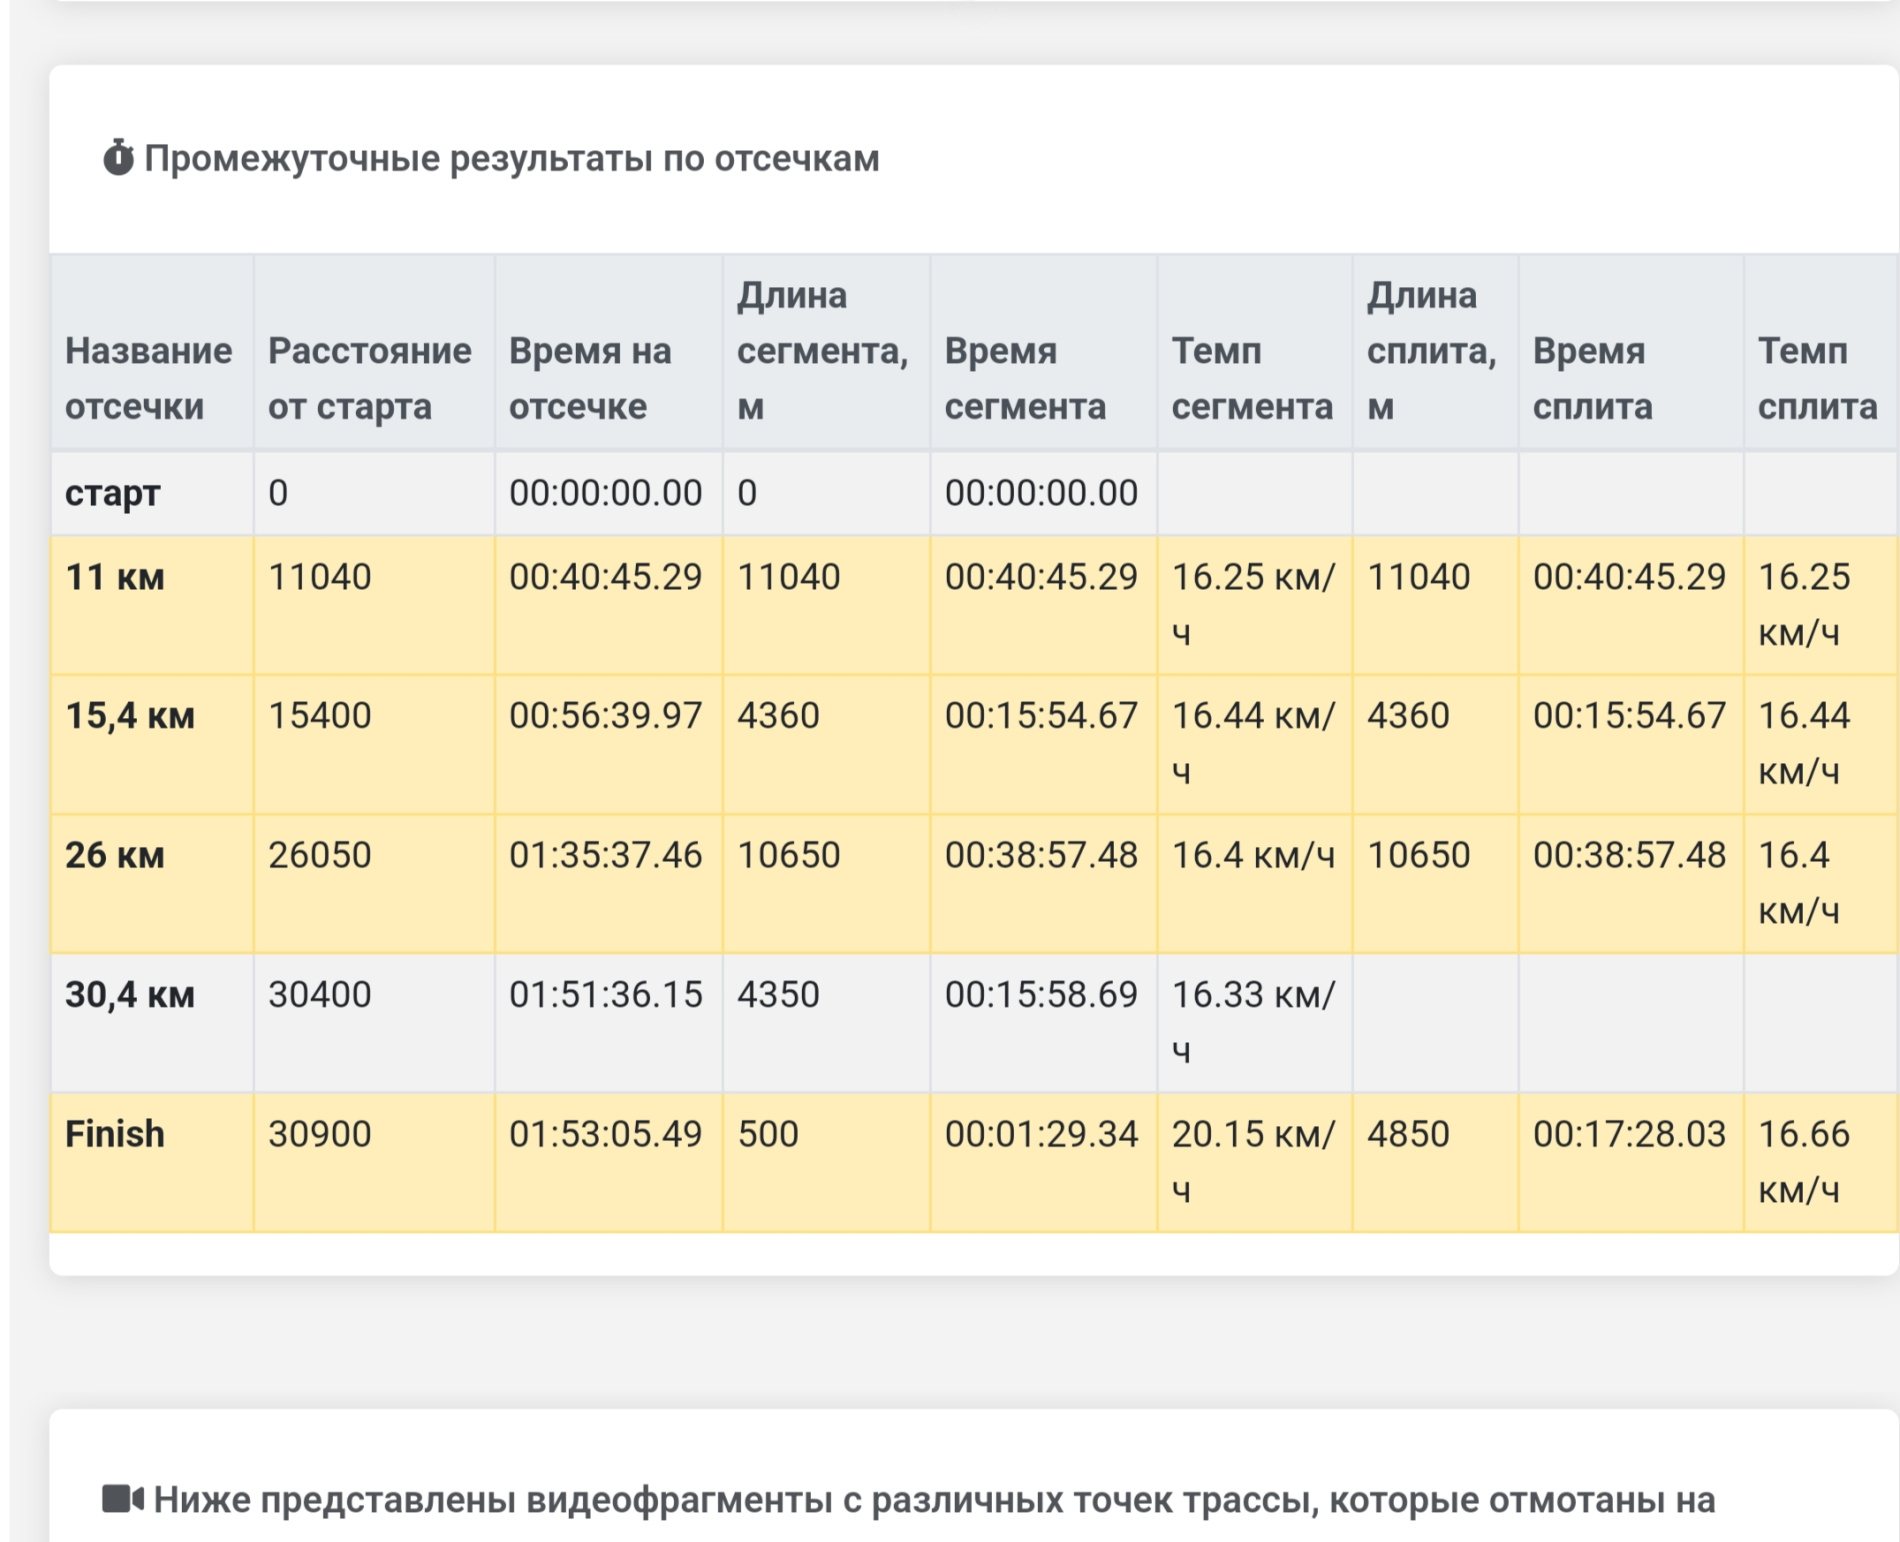Click split pace '16.66 км/ч'
1900x1542 pixels.
(x=1804, y=1162)
